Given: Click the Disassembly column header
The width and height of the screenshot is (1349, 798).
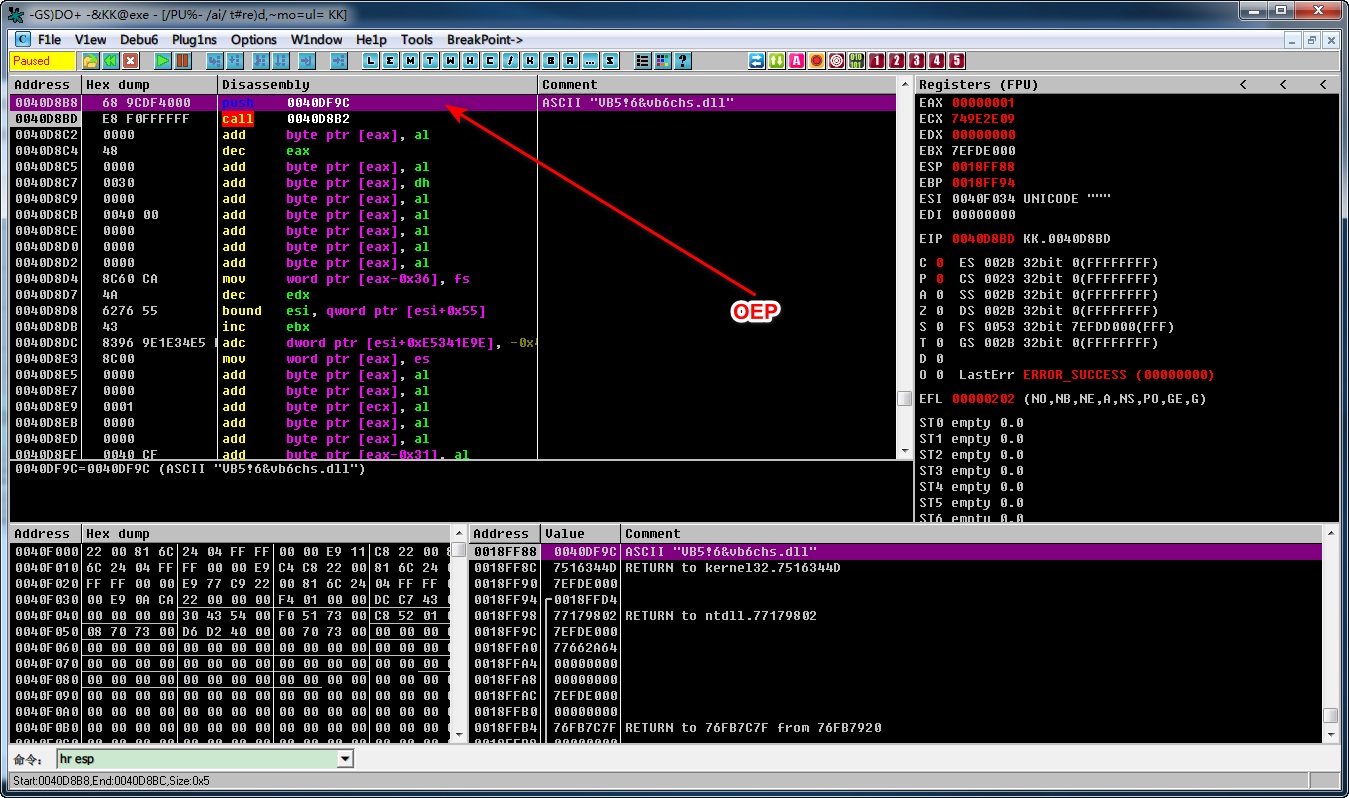Looking at the screenshot, I should 378,85.
